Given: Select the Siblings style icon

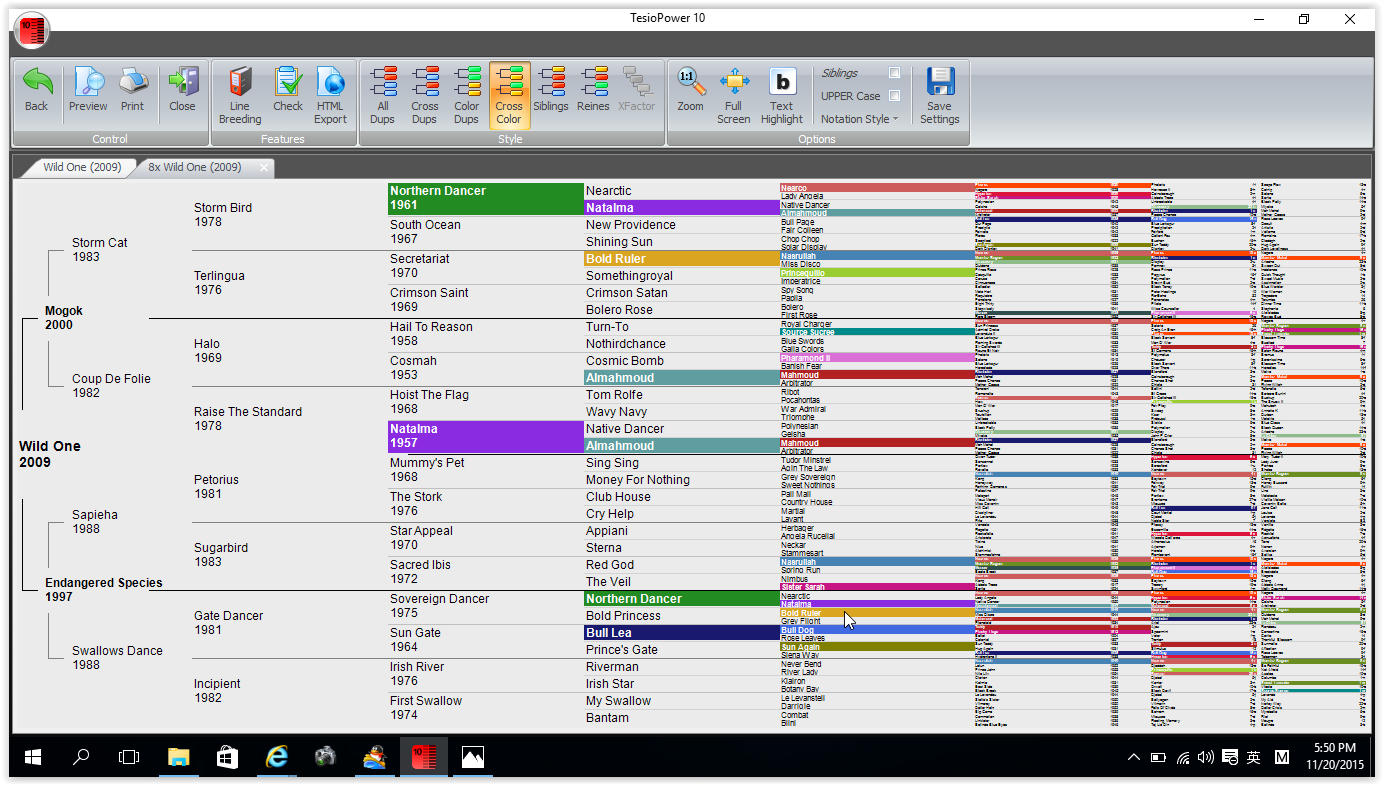Looking at the screenshot, I should [x=551, y=82].
